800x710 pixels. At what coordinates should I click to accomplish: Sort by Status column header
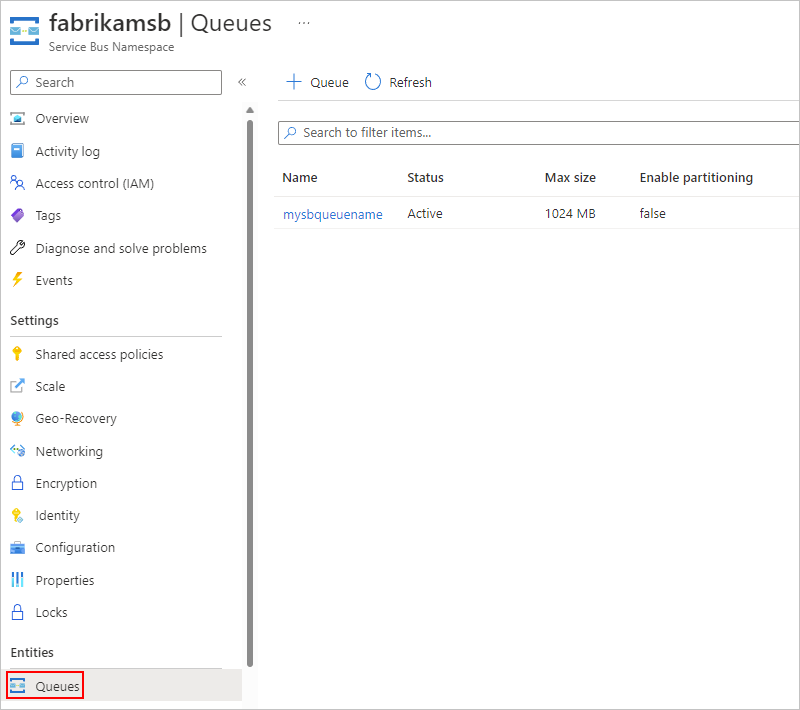(425, 178)
